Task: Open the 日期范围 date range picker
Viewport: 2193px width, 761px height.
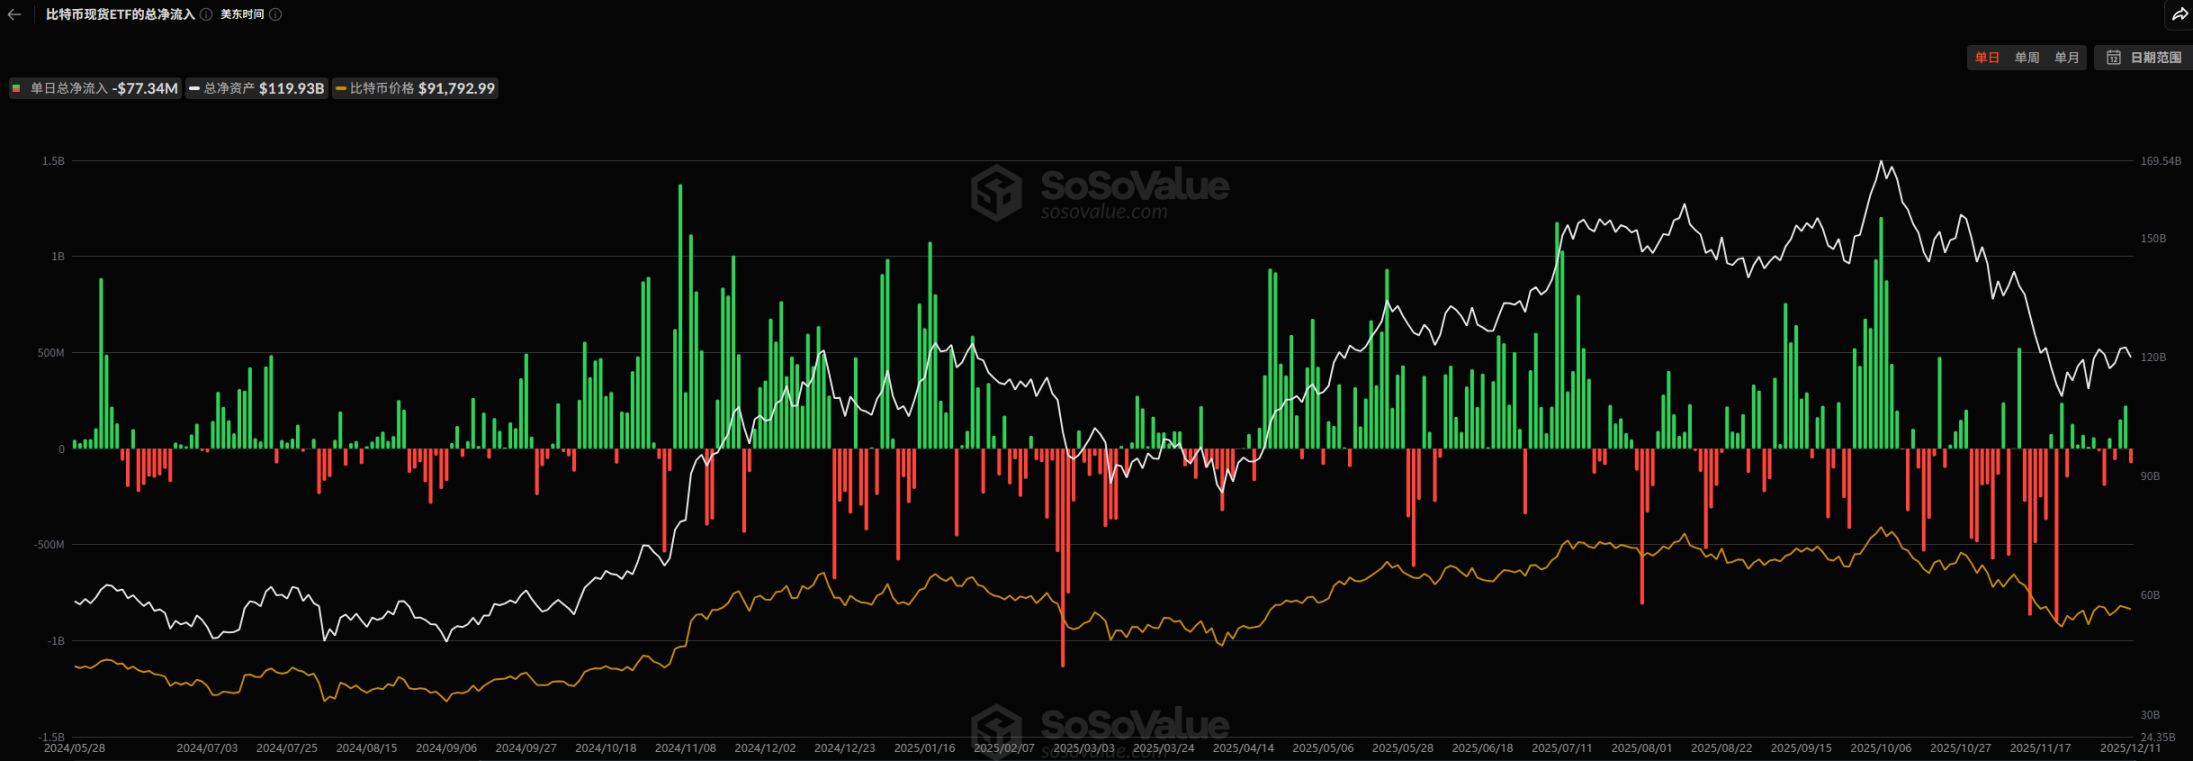Action: (2144, 58)
